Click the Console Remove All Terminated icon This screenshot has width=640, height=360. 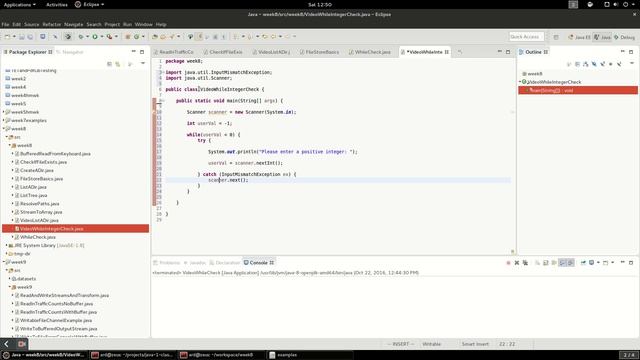(x=525, y=263)
